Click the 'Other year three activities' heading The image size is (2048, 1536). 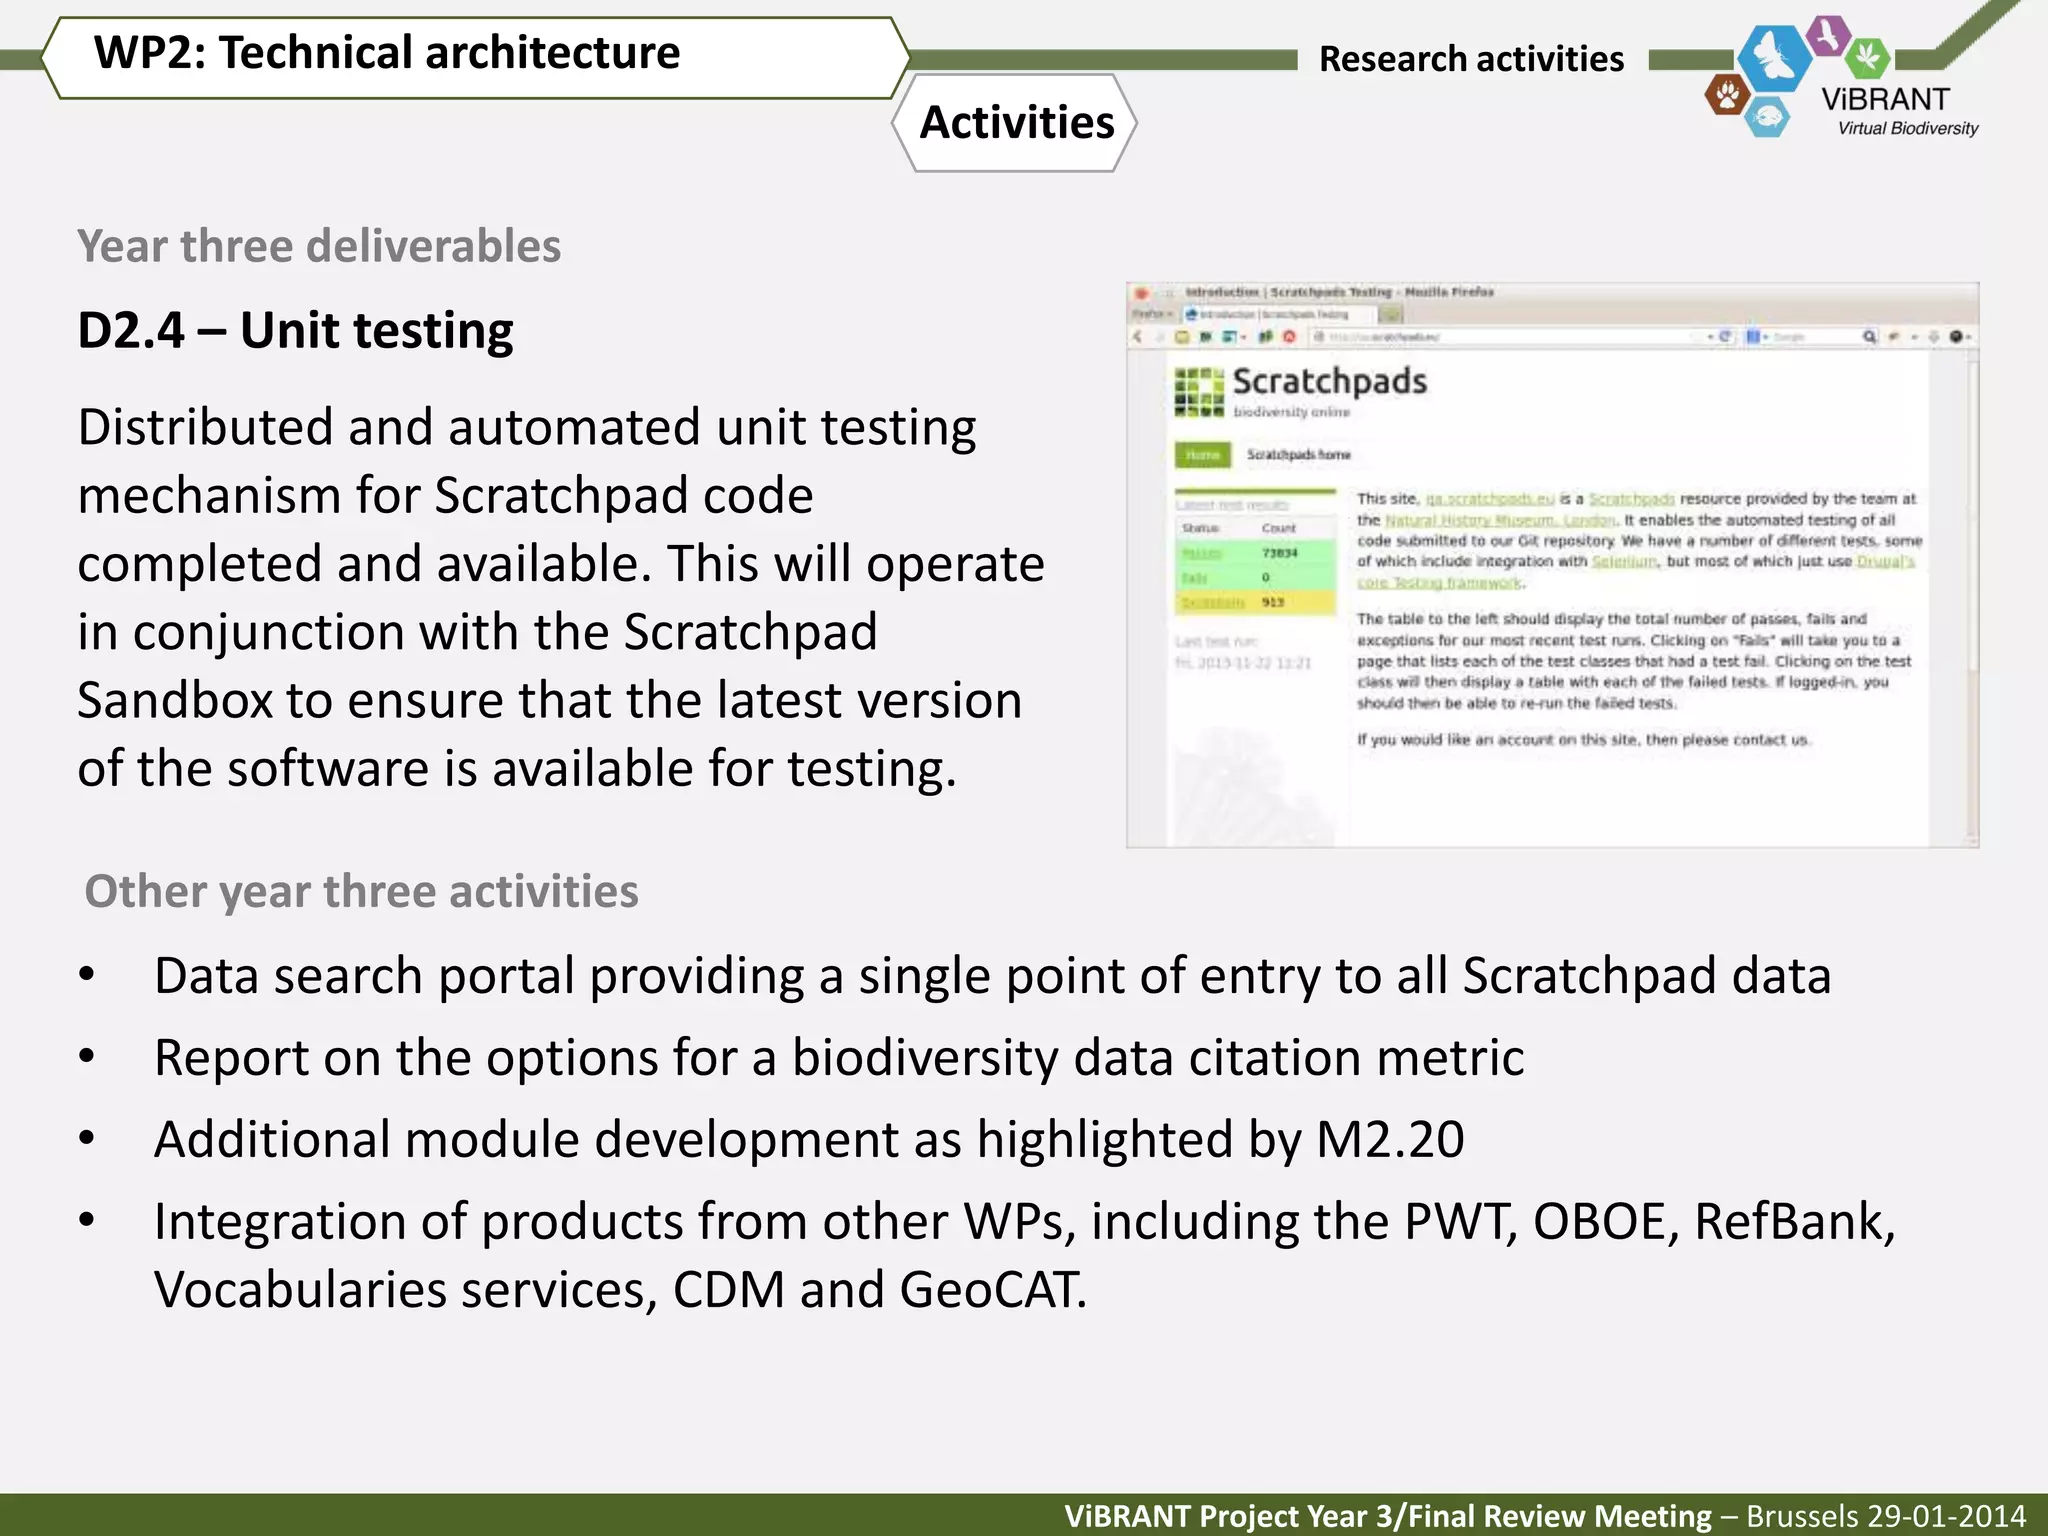(361, 891)
